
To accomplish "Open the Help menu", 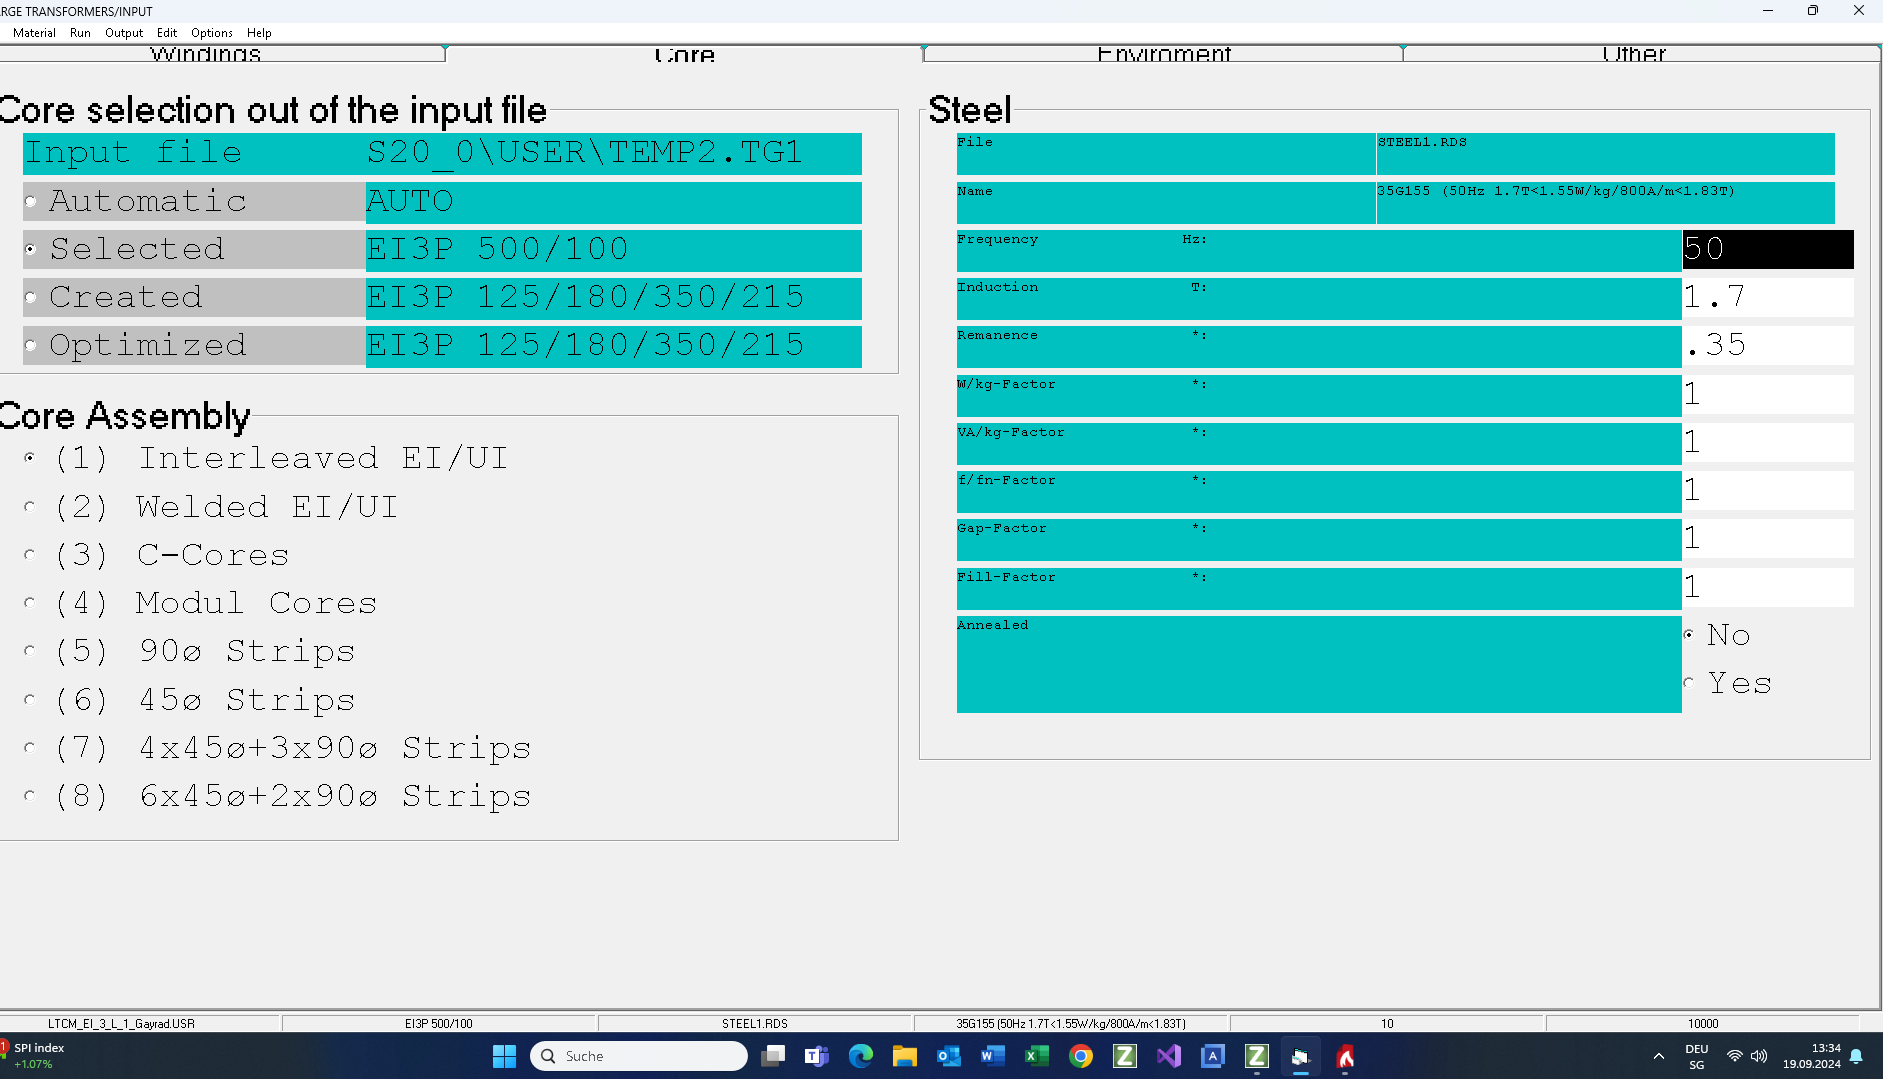I will (x=259, y=33).
